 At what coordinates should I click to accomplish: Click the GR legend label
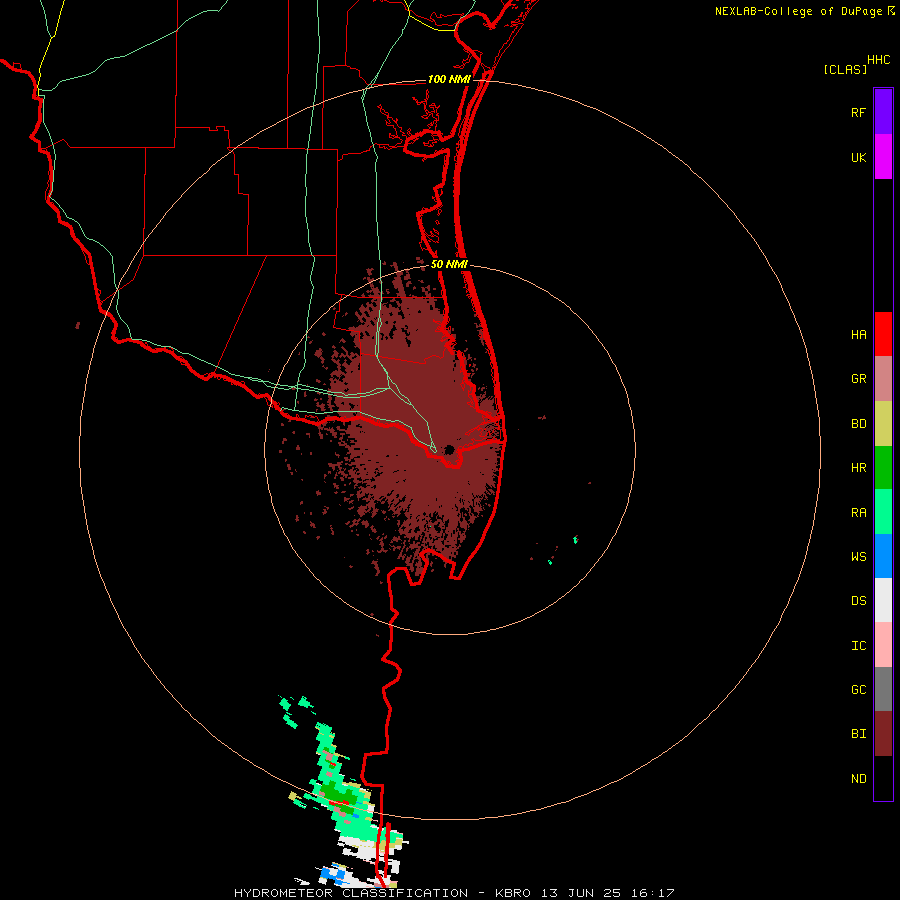coord(859,379)
